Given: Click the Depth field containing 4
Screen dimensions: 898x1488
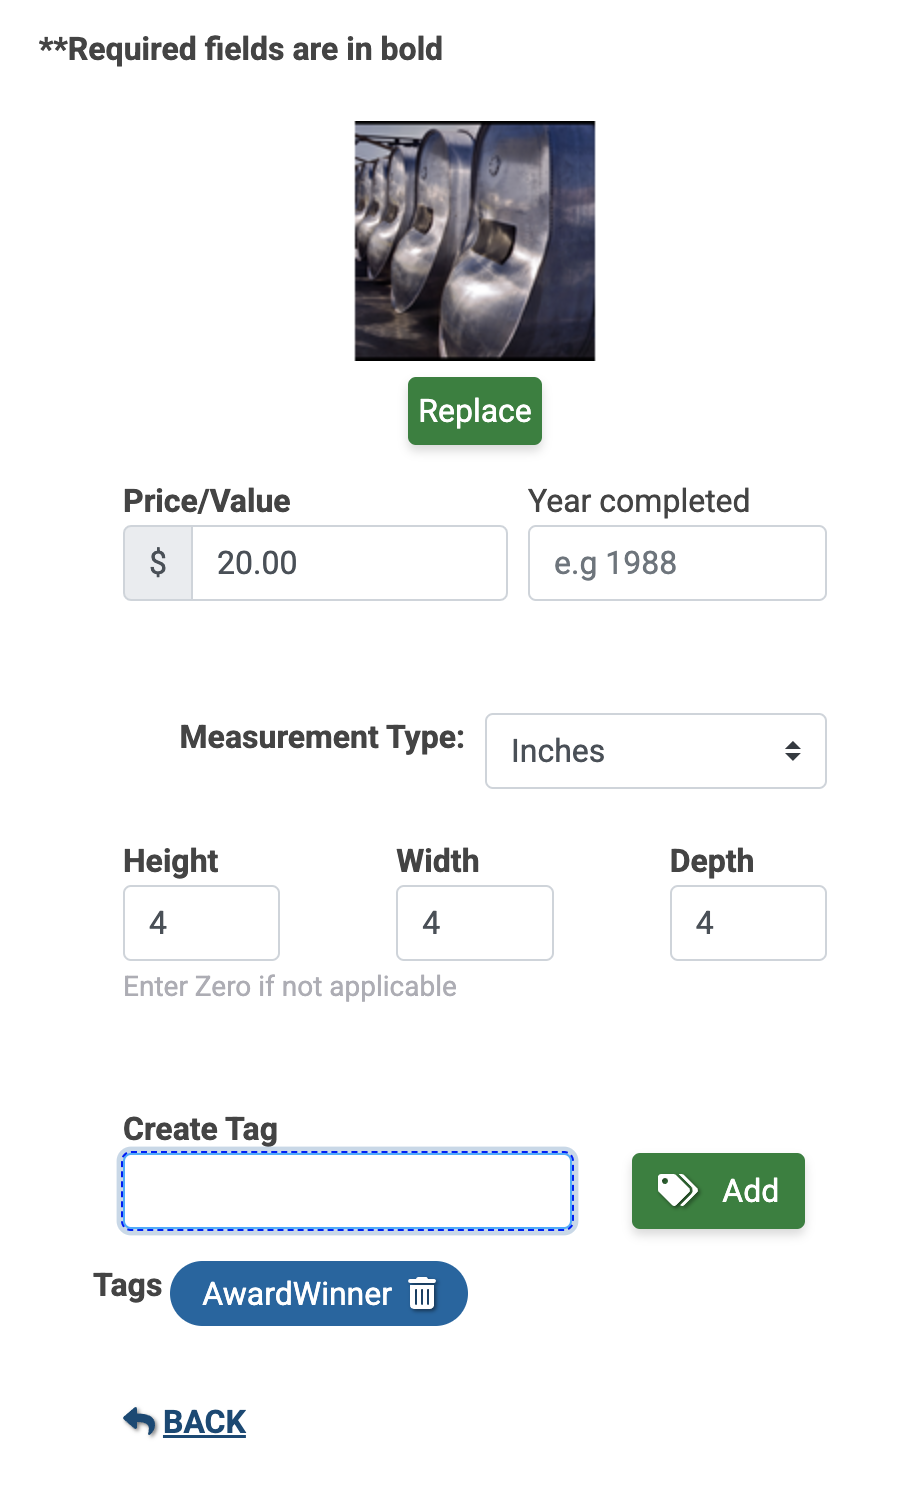Looking at the screenshot, I should (747, 922).
